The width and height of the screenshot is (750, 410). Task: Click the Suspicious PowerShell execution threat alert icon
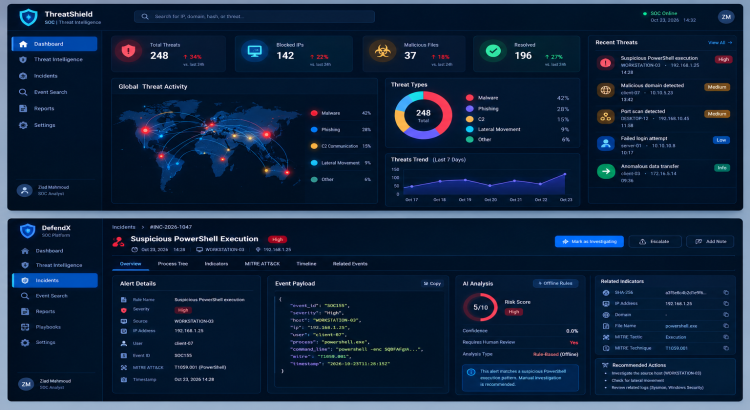[606, 63]
